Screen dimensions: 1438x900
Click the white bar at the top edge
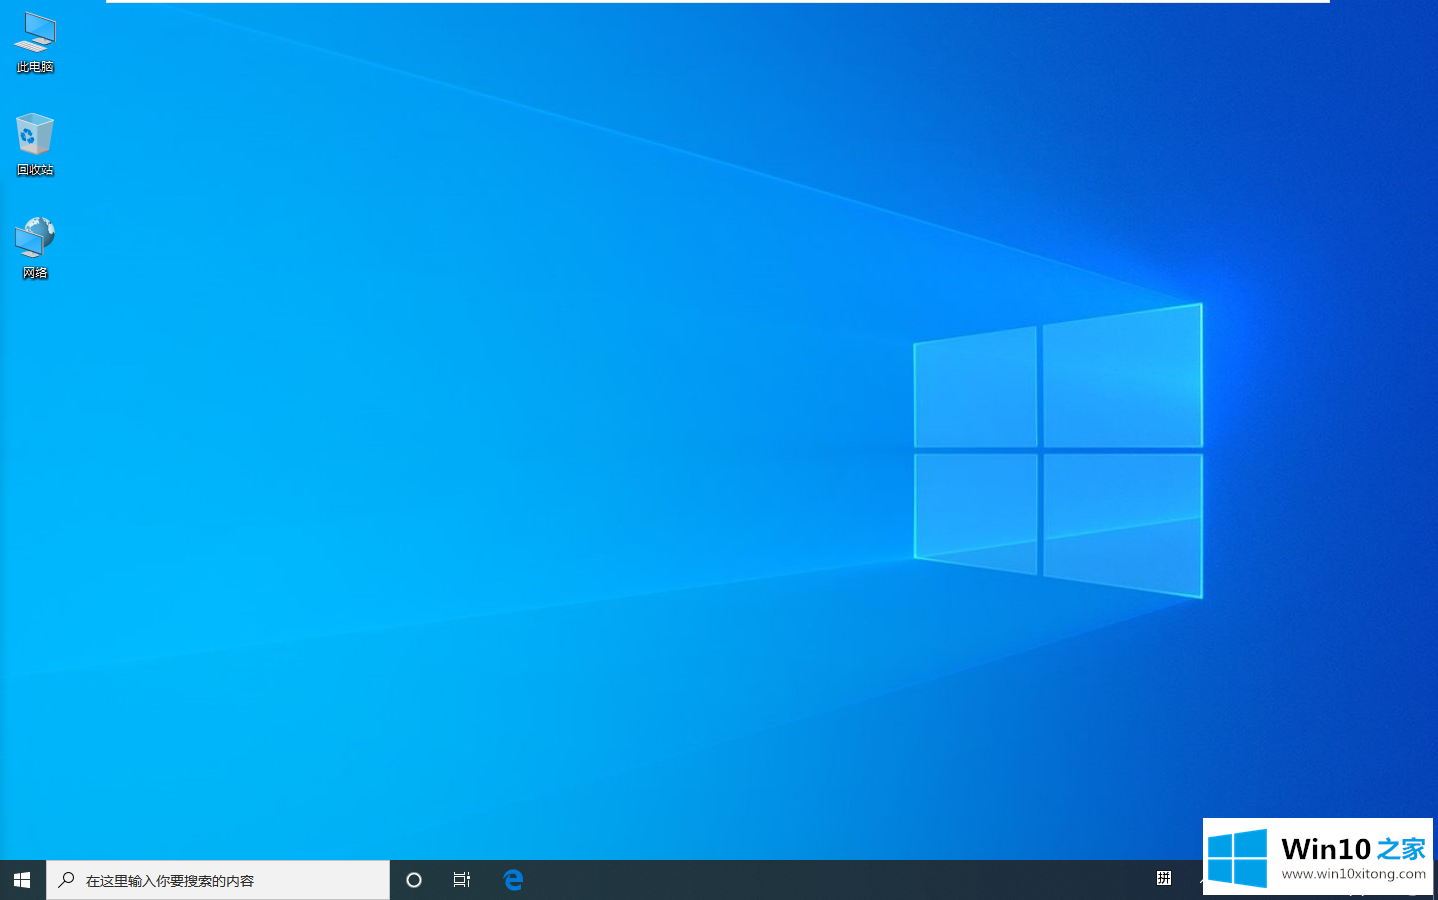(x=717, y=1)
